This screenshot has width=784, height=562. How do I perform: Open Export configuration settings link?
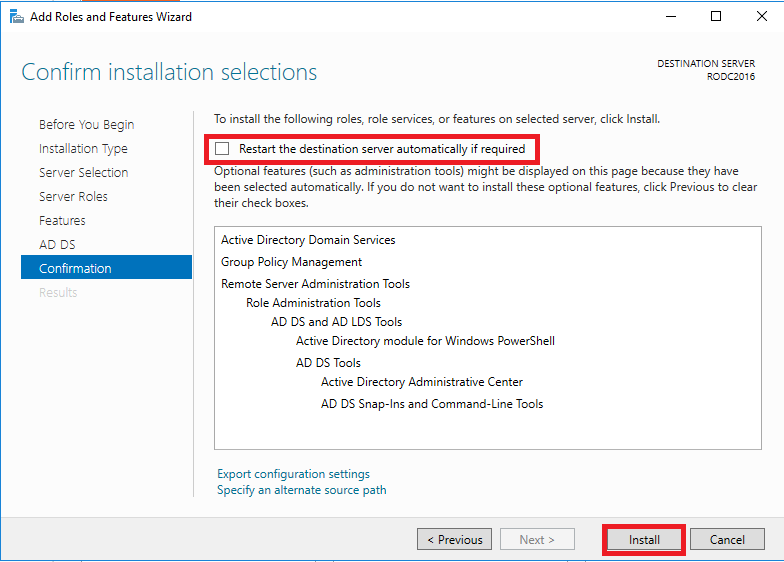click(294, 474)
